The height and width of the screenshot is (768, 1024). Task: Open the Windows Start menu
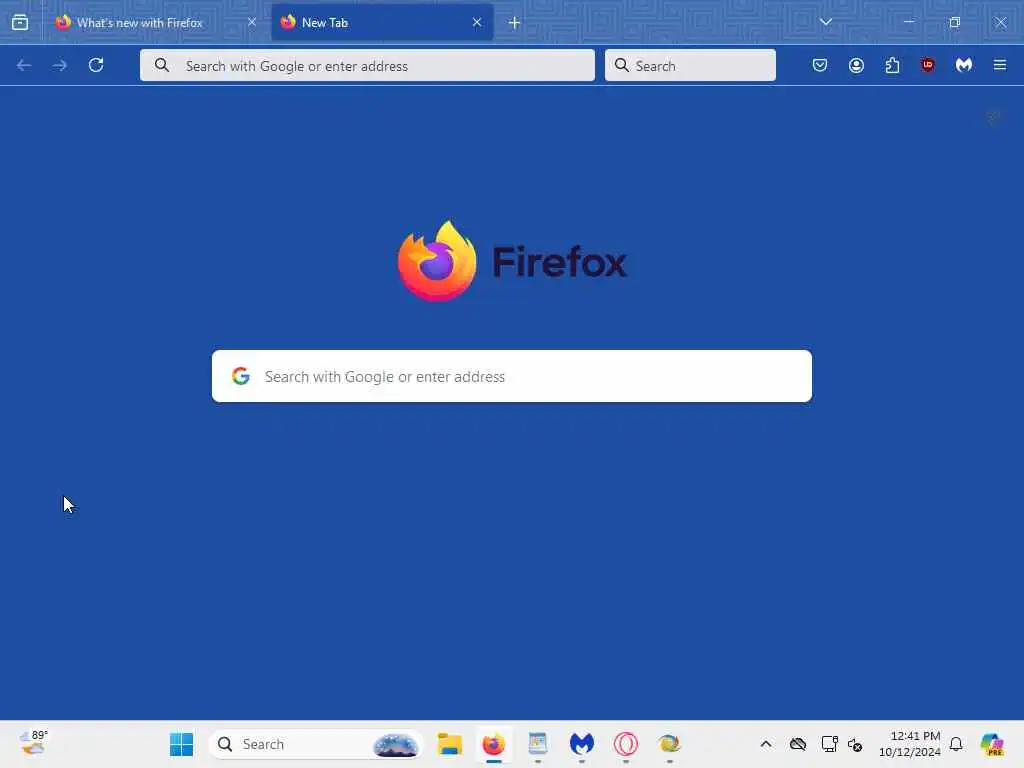182,744
